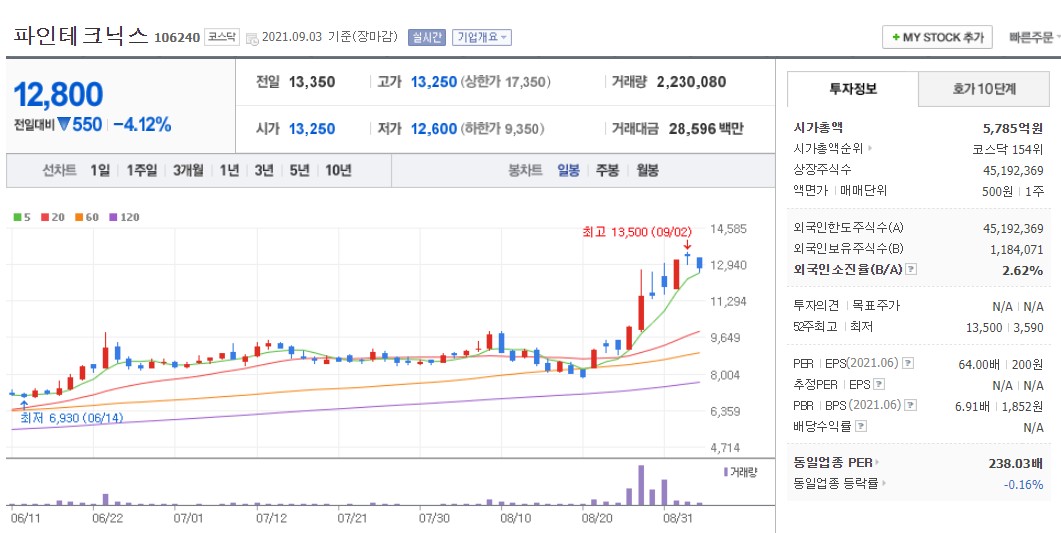Switch to the 투자정보 tab
The height and width of the screenshot is (533, 1061).
point(853,89)
